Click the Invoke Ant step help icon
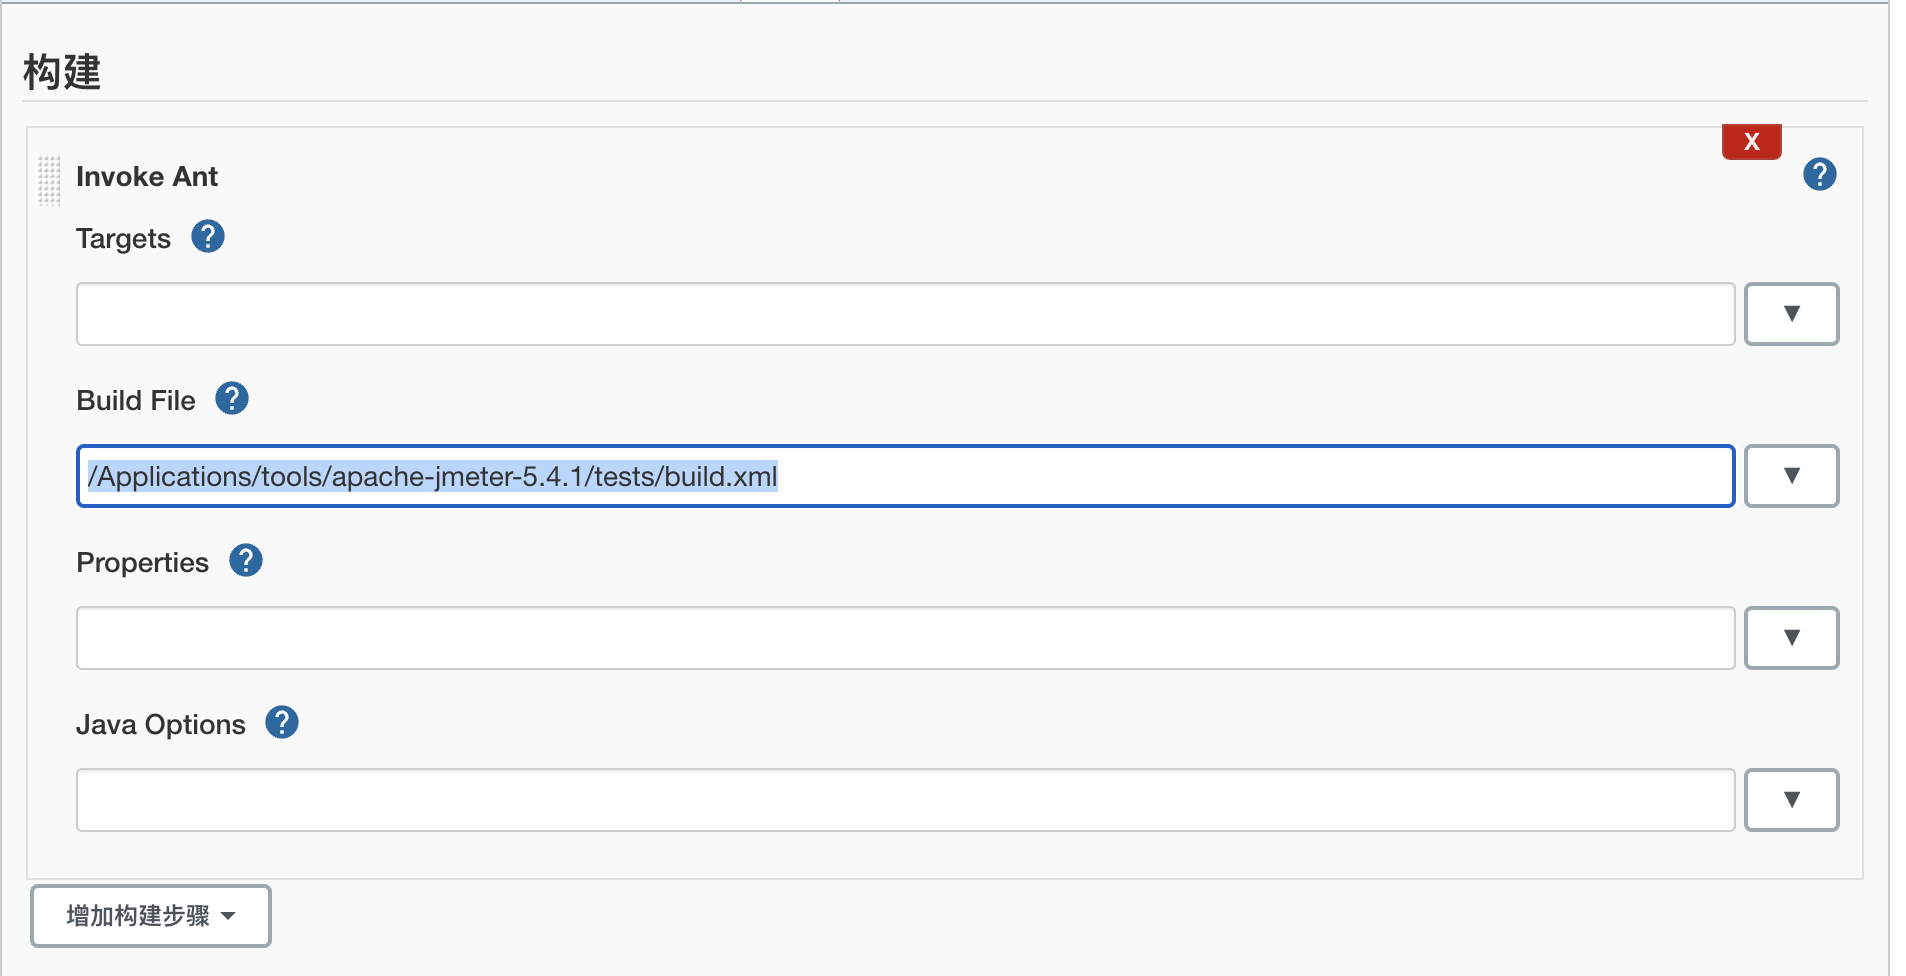Image resolution: width=1906 pixels, height=976 pixels. pos(1819,175)
